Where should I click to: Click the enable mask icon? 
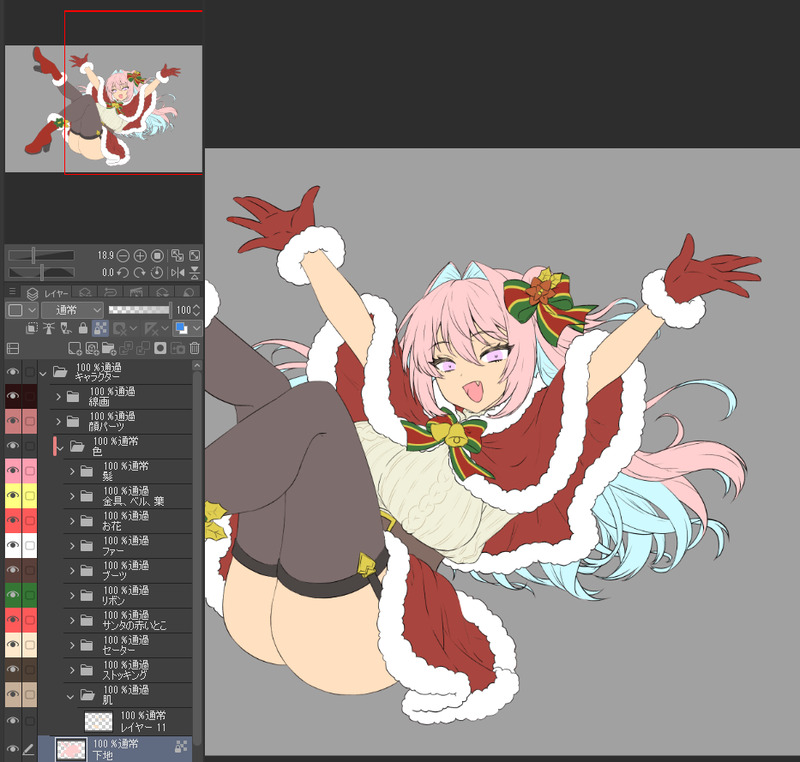click(x=119, y=328)
